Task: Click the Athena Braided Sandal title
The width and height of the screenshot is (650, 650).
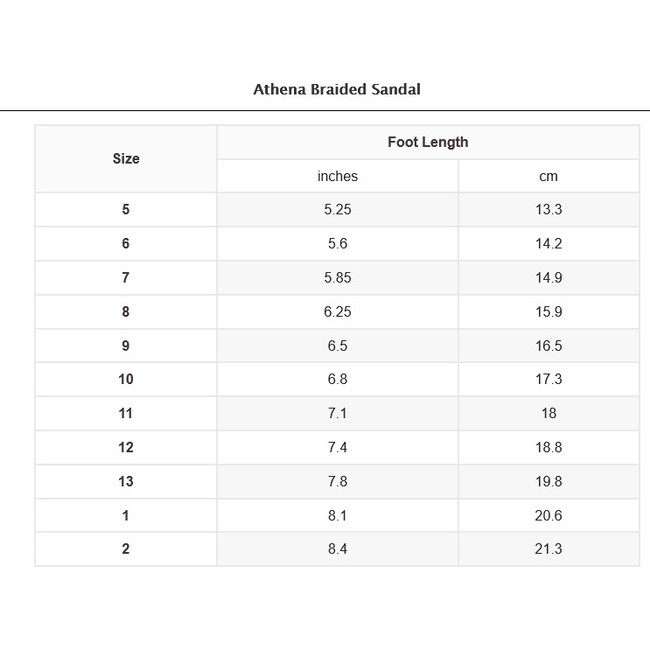Action: (x=336, y=89)
